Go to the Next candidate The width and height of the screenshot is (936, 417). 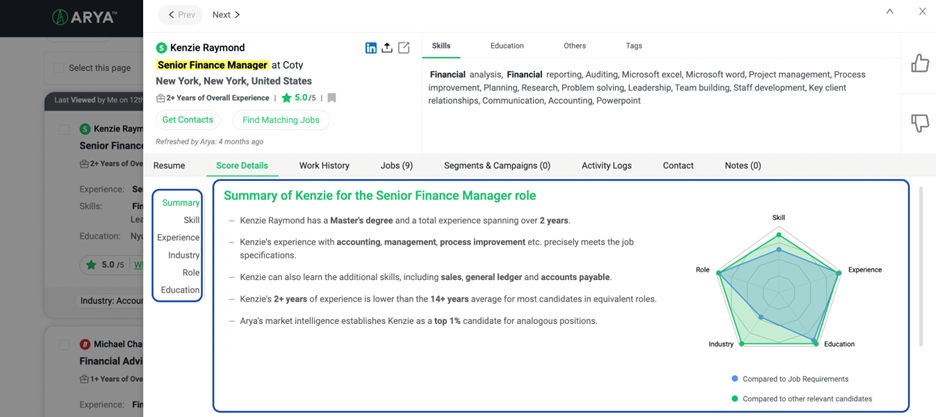(x=226, y=15)
